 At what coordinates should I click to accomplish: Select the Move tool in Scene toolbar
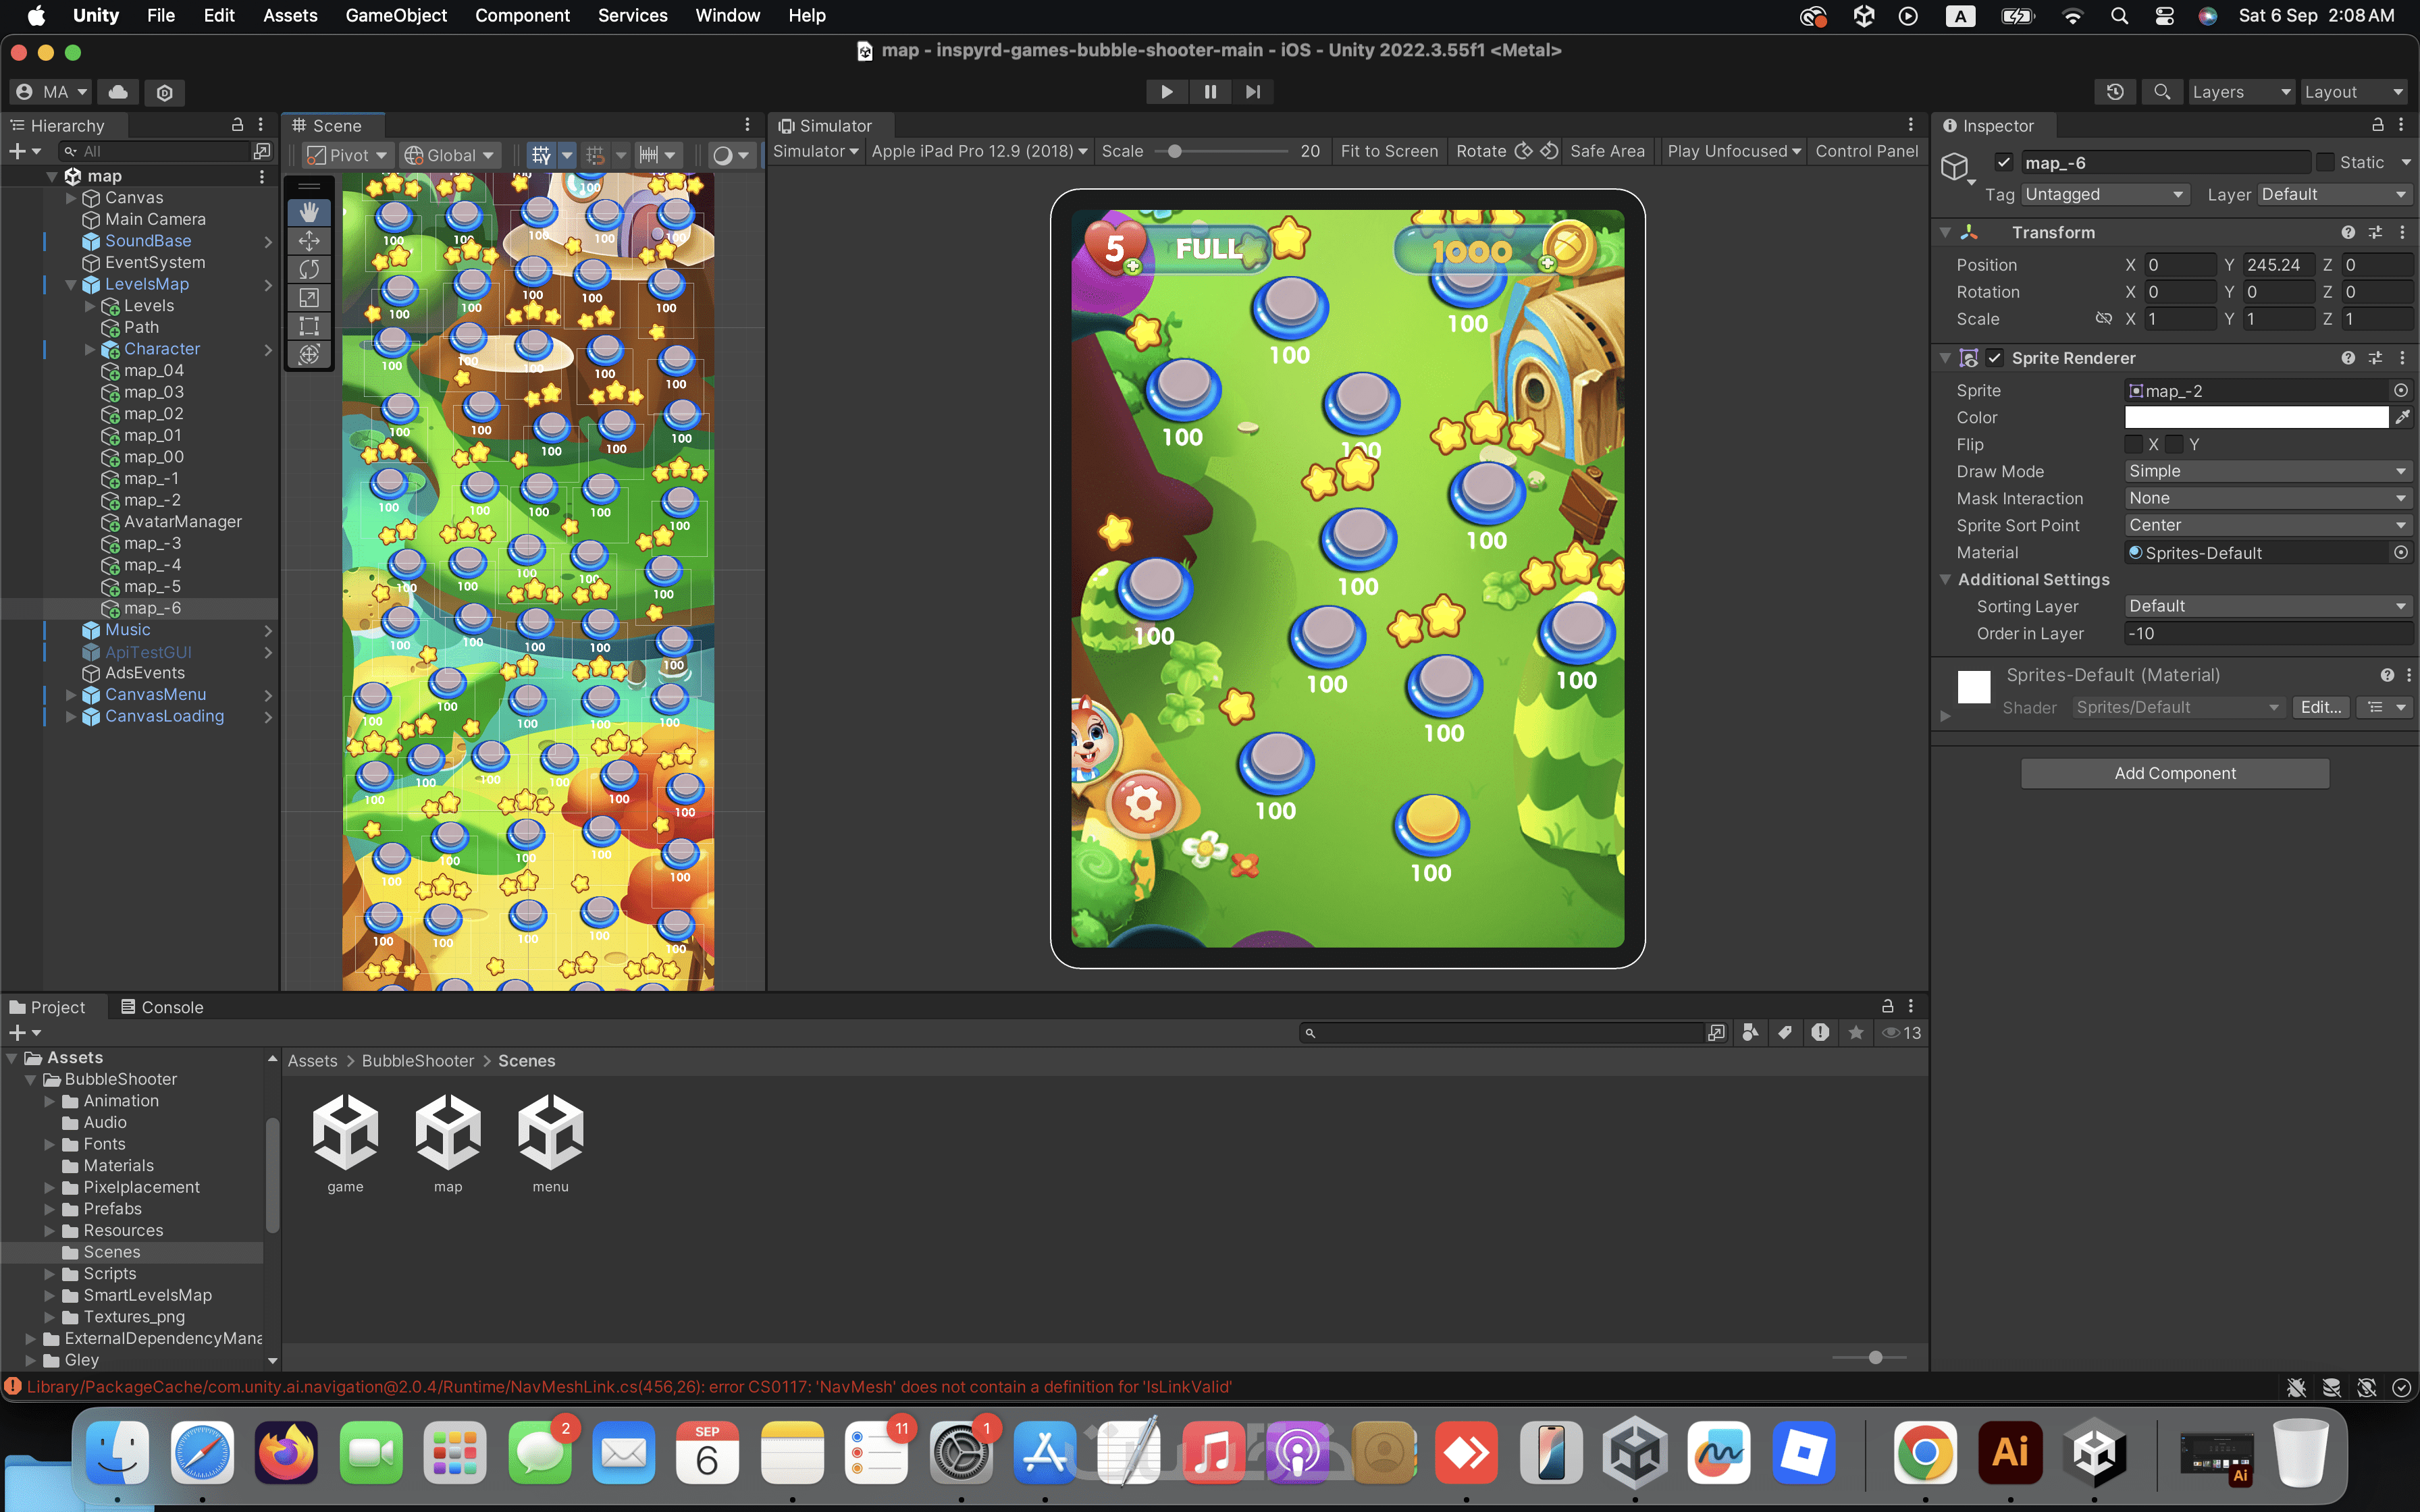[x=309, y=241]
